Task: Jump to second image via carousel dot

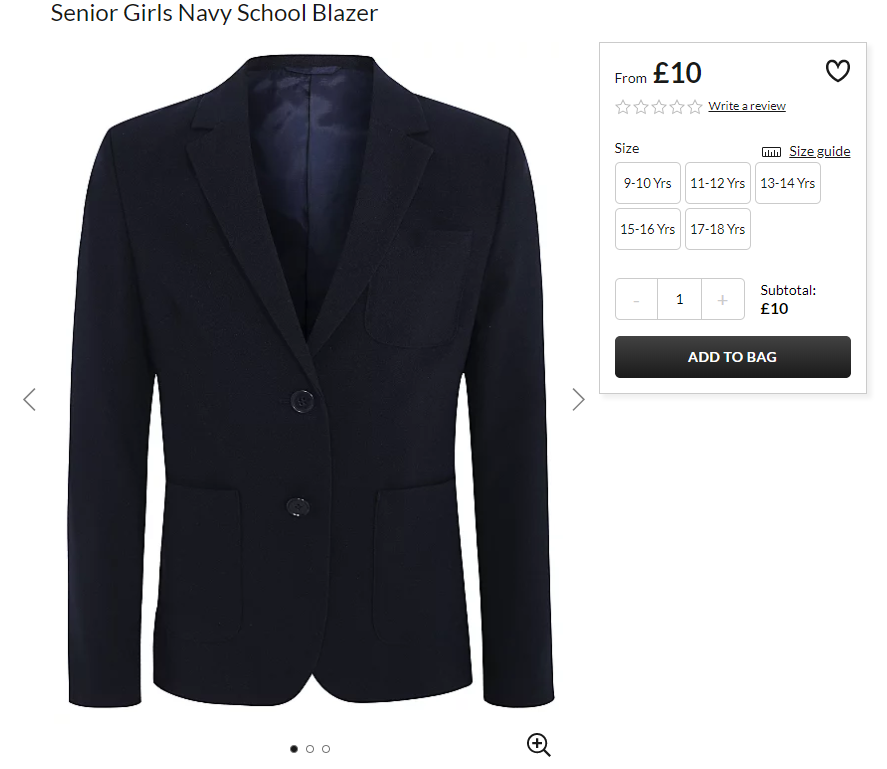Action: point(310,749)
